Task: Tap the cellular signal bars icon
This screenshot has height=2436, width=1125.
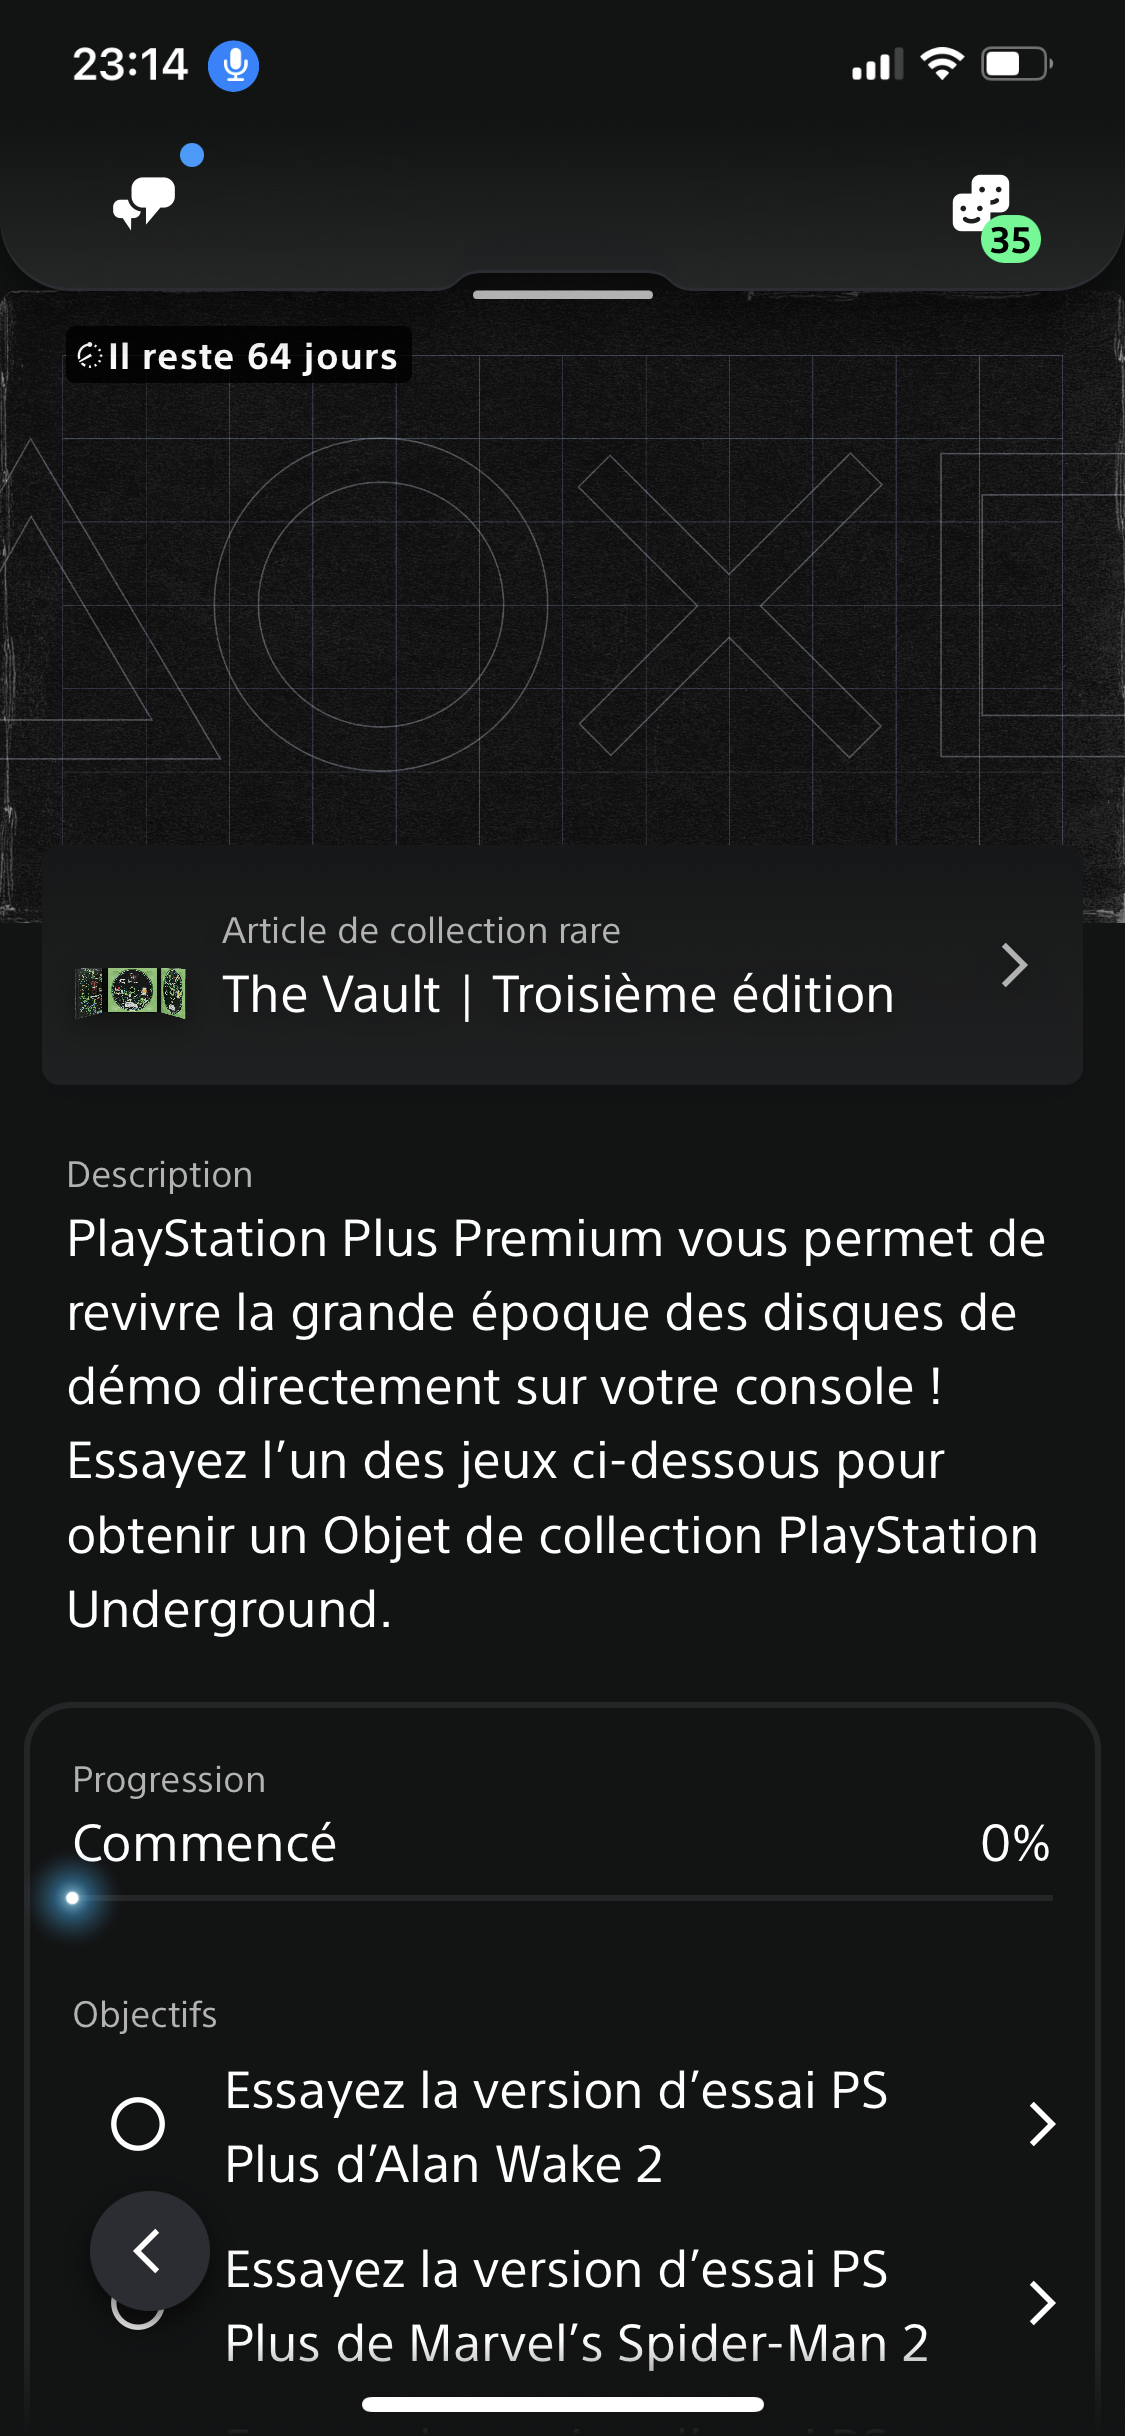Action: (877, 65)
